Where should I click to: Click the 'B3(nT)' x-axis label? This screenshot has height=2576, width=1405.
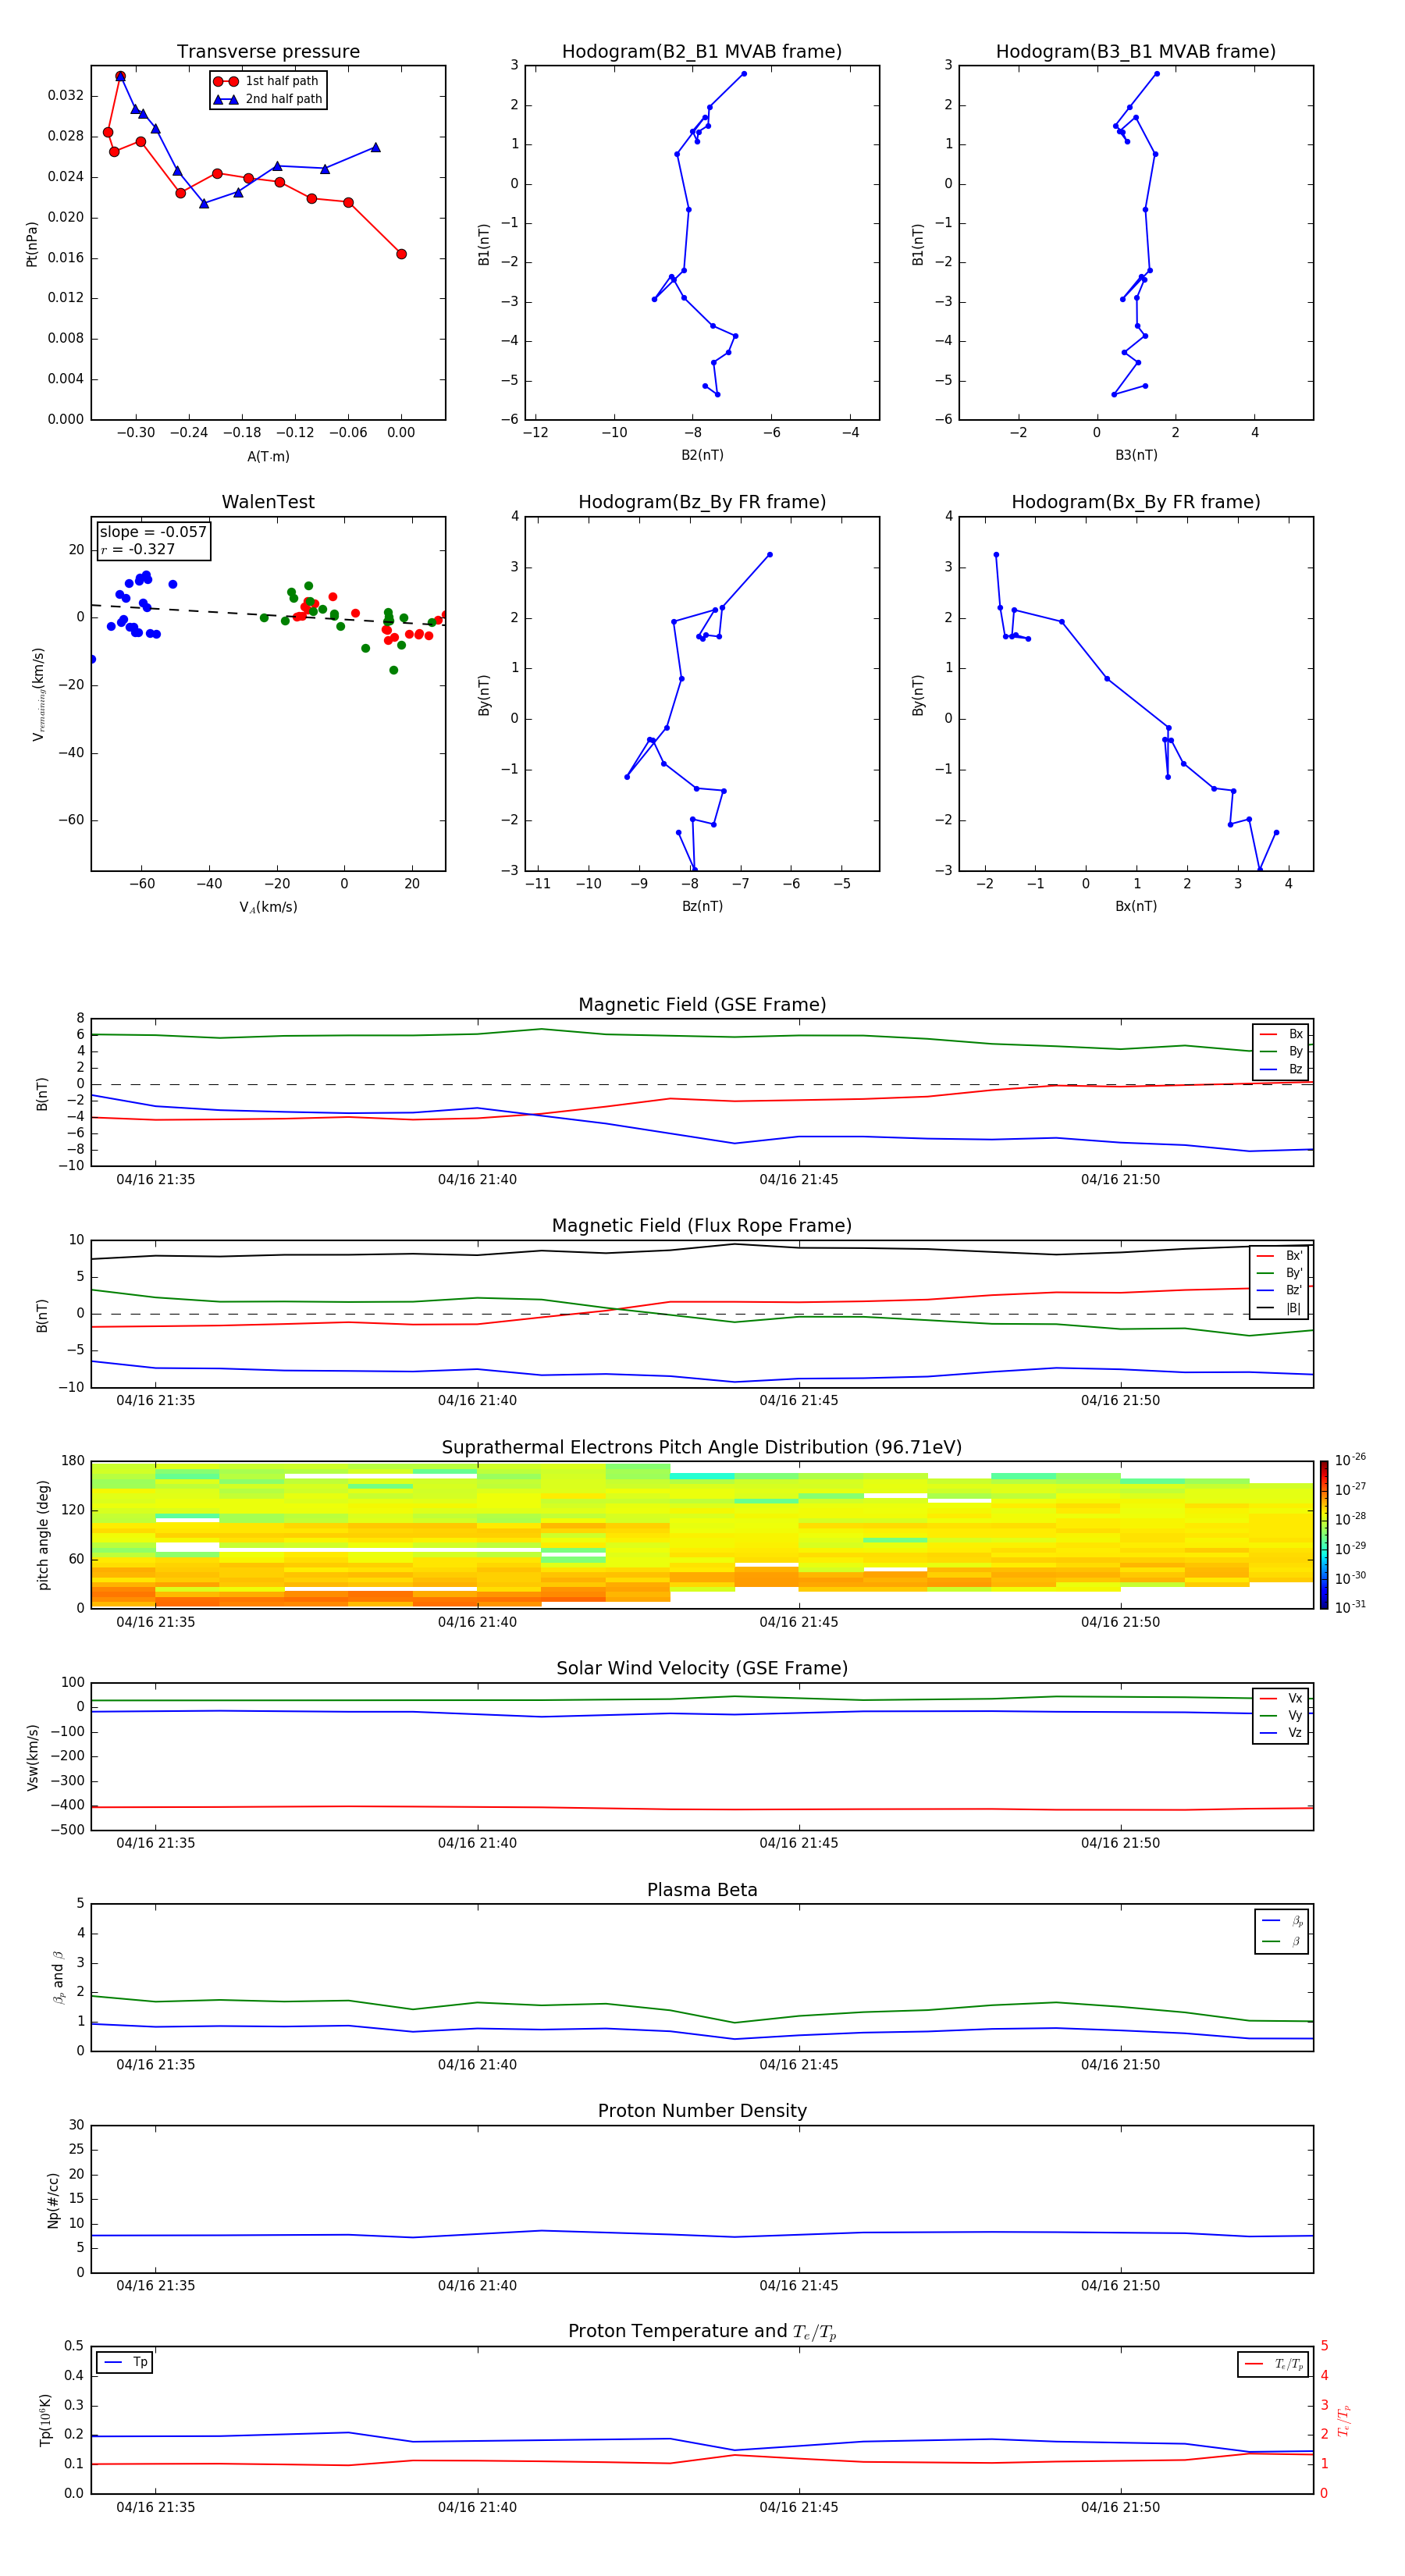[1136, 455]
